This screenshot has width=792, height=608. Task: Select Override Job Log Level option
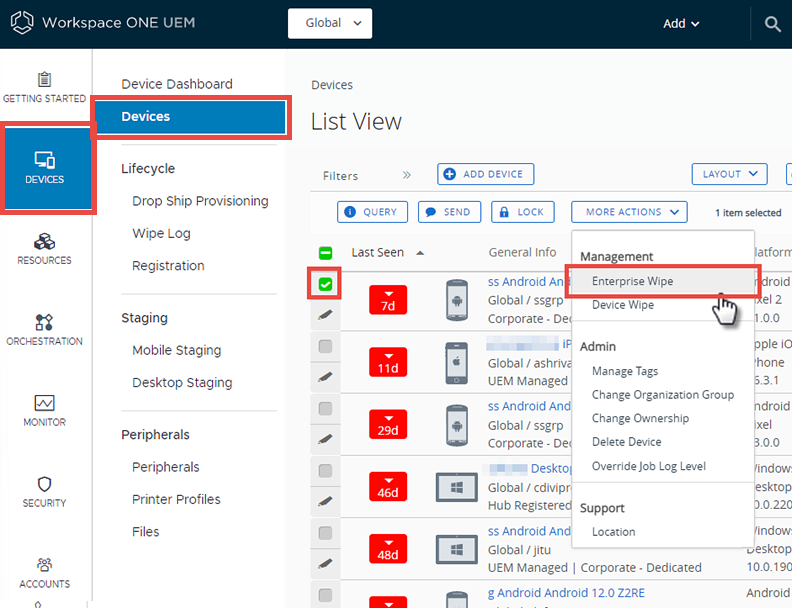pos(649,466)
